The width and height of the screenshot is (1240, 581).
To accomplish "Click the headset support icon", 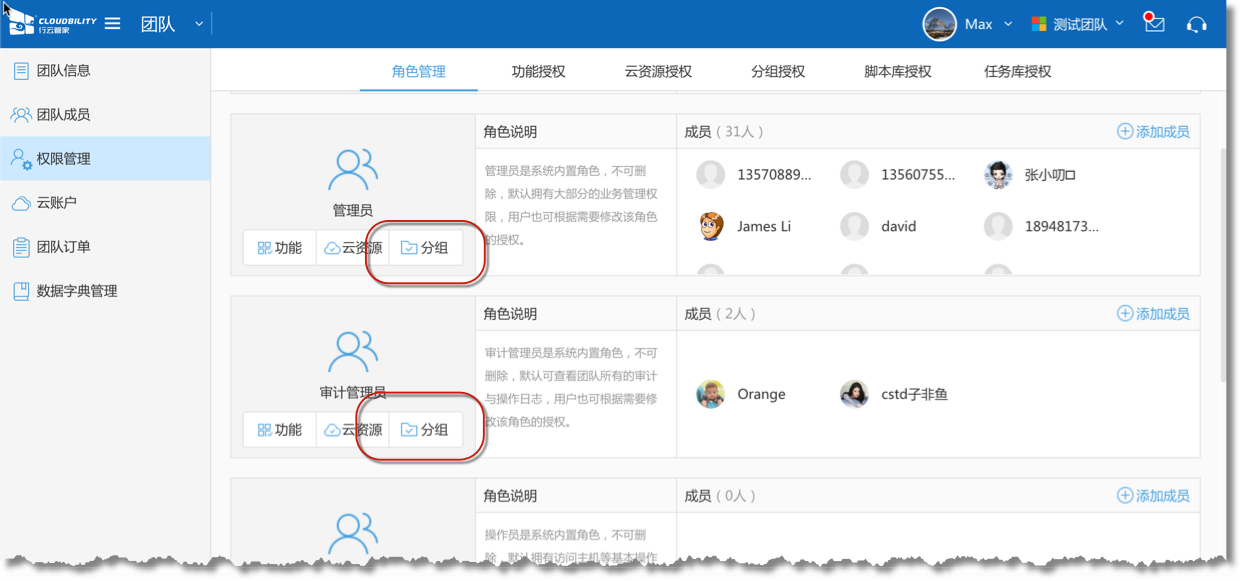I will [1196, 24].
